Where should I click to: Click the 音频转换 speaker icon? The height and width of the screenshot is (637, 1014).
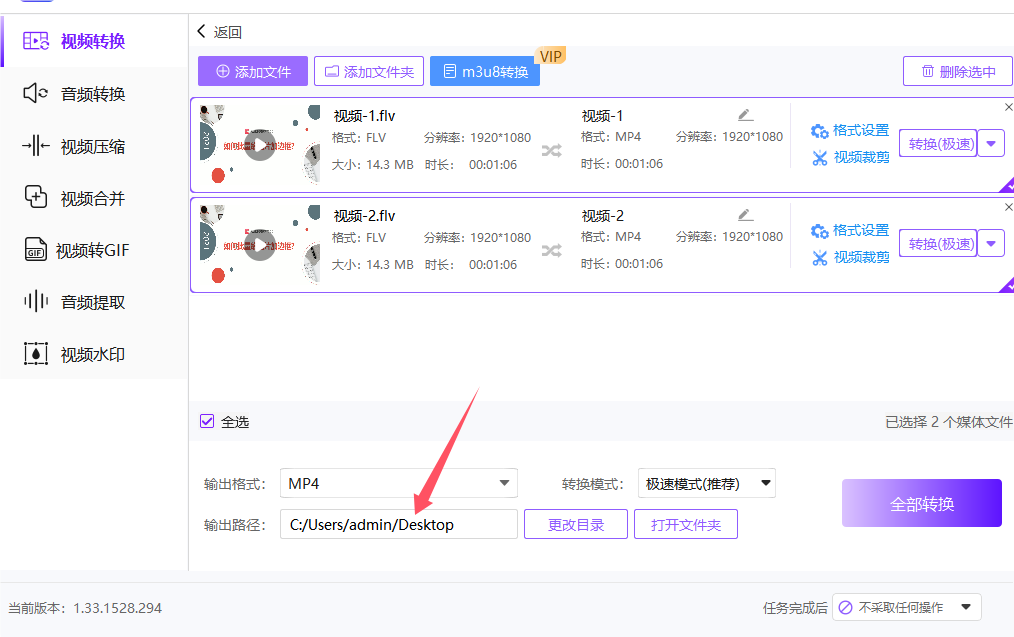click(x=36, y=93)
